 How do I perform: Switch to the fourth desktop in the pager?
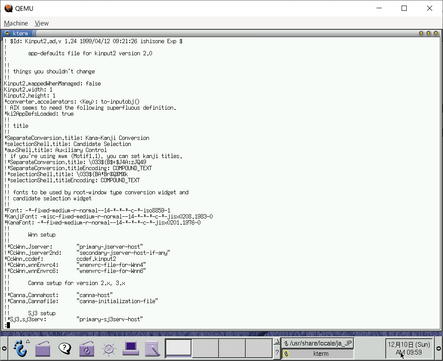pyautogui.click(x=259, y=348)
